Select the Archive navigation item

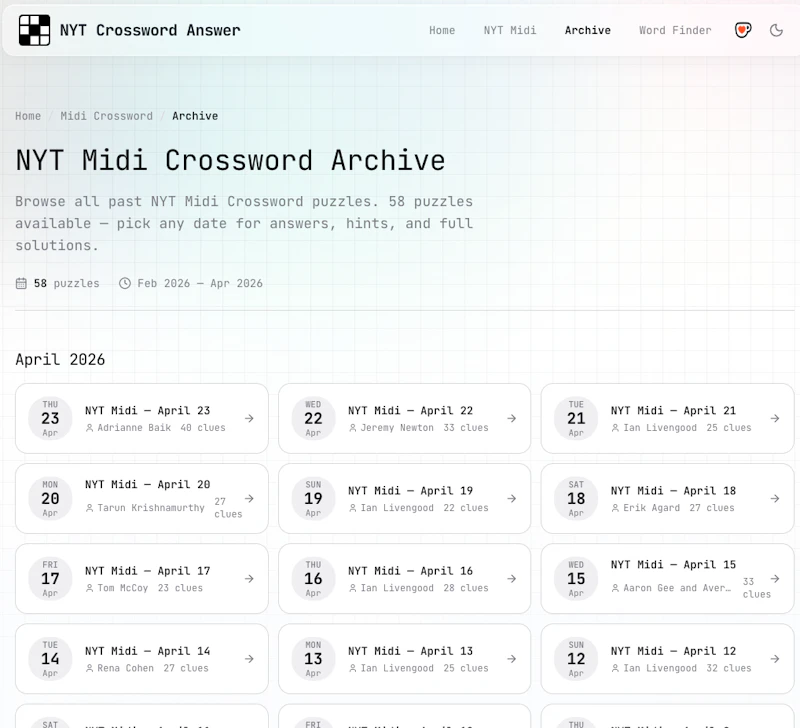click(588, 30)
